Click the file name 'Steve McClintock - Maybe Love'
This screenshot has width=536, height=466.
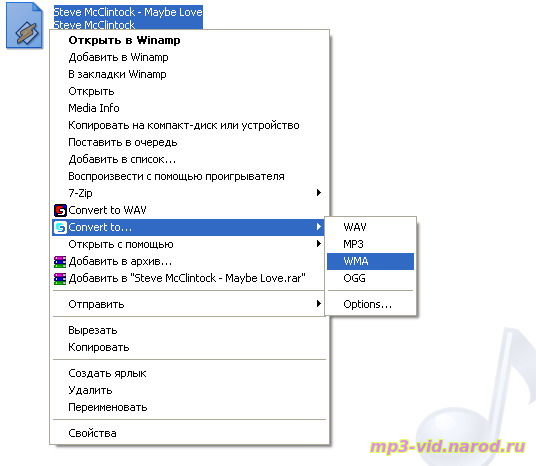pos(128,12)
